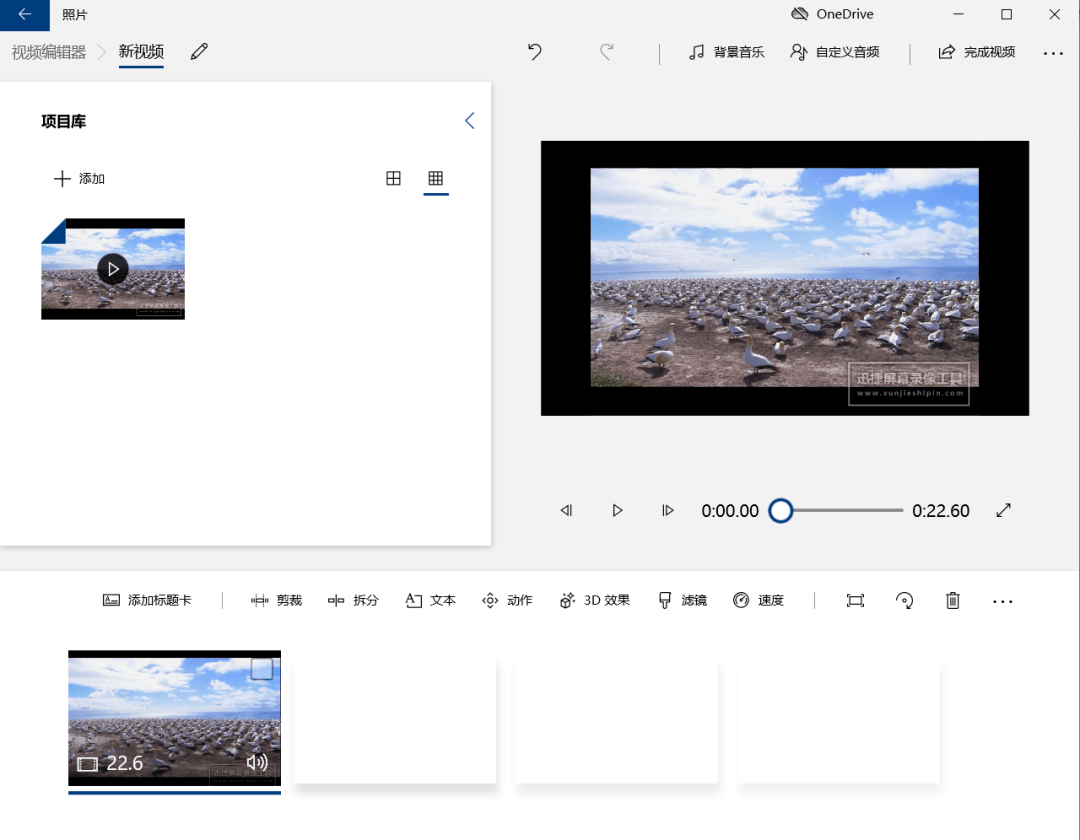Expand preview to full screen
This screenshot has width=1080, height=840.
tap(1004, 510)
